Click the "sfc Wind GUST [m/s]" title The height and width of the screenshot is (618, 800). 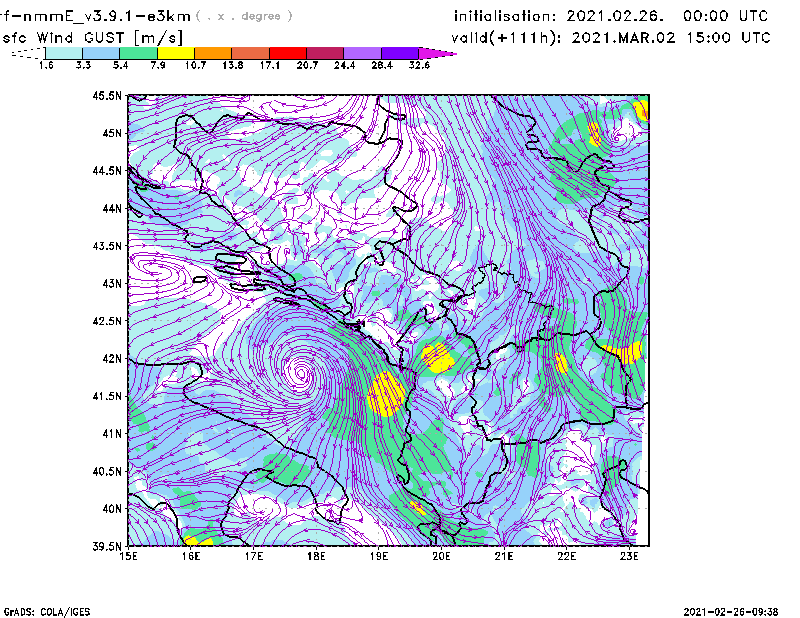click(x=93, y=38)
